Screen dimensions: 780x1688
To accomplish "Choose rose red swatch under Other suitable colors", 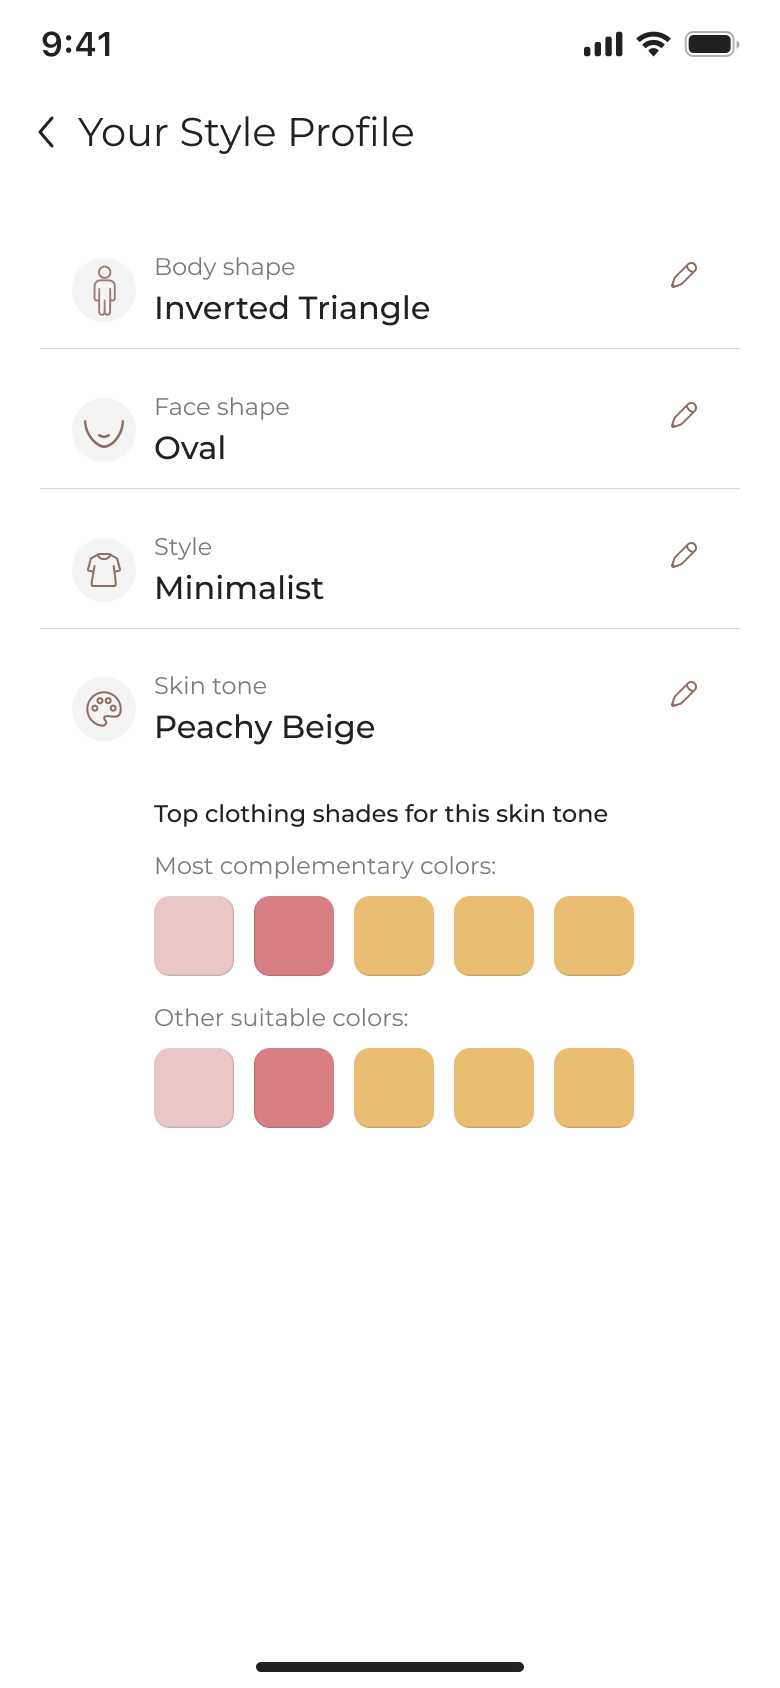I will click(294, 1088).
